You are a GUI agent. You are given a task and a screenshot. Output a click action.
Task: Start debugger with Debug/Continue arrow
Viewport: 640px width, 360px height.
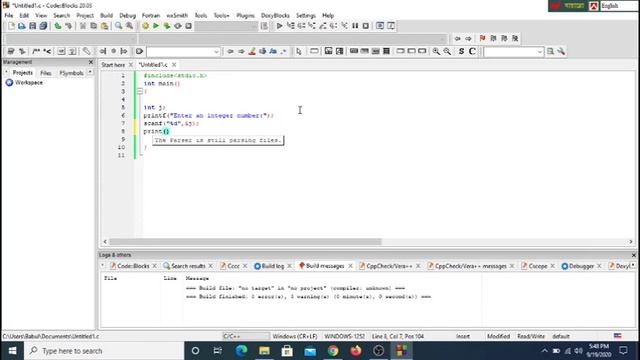279,26
